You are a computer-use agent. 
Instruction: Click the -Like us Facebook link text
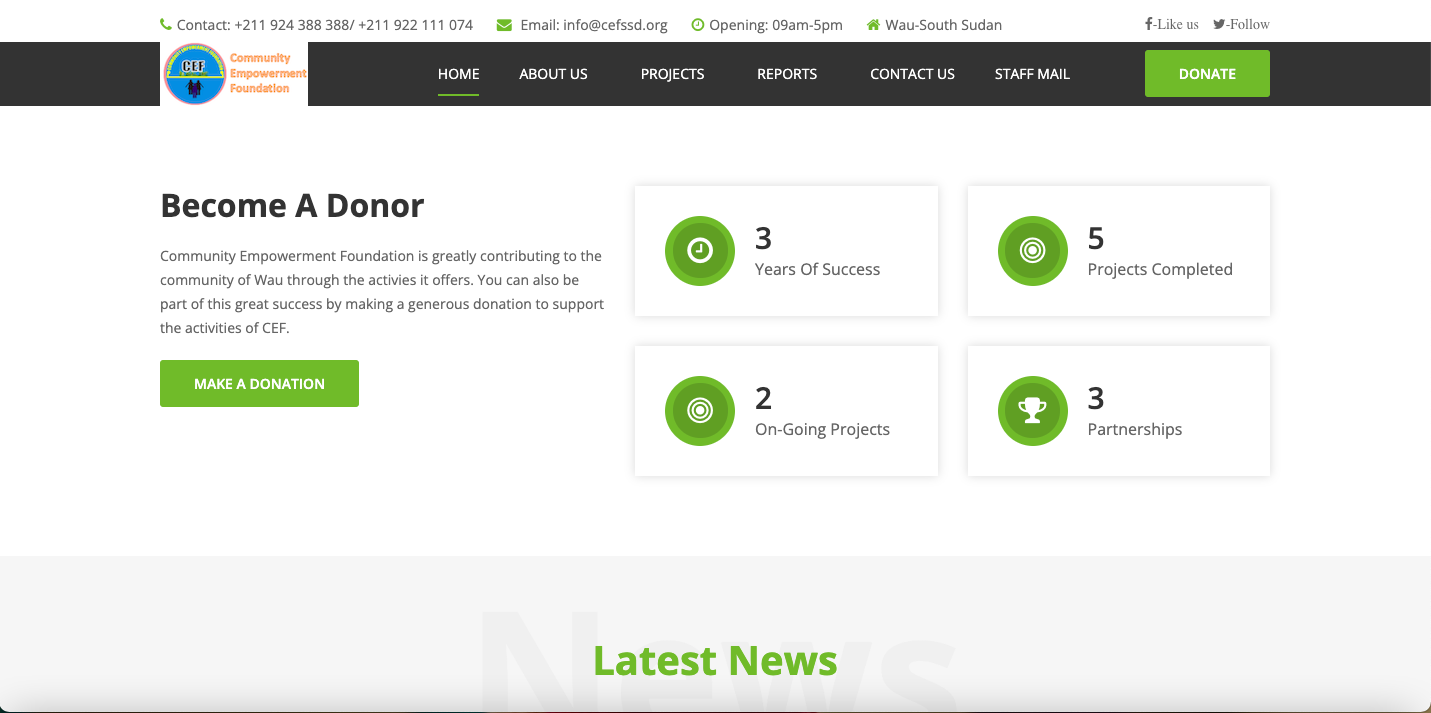(x=1177, y=24)
